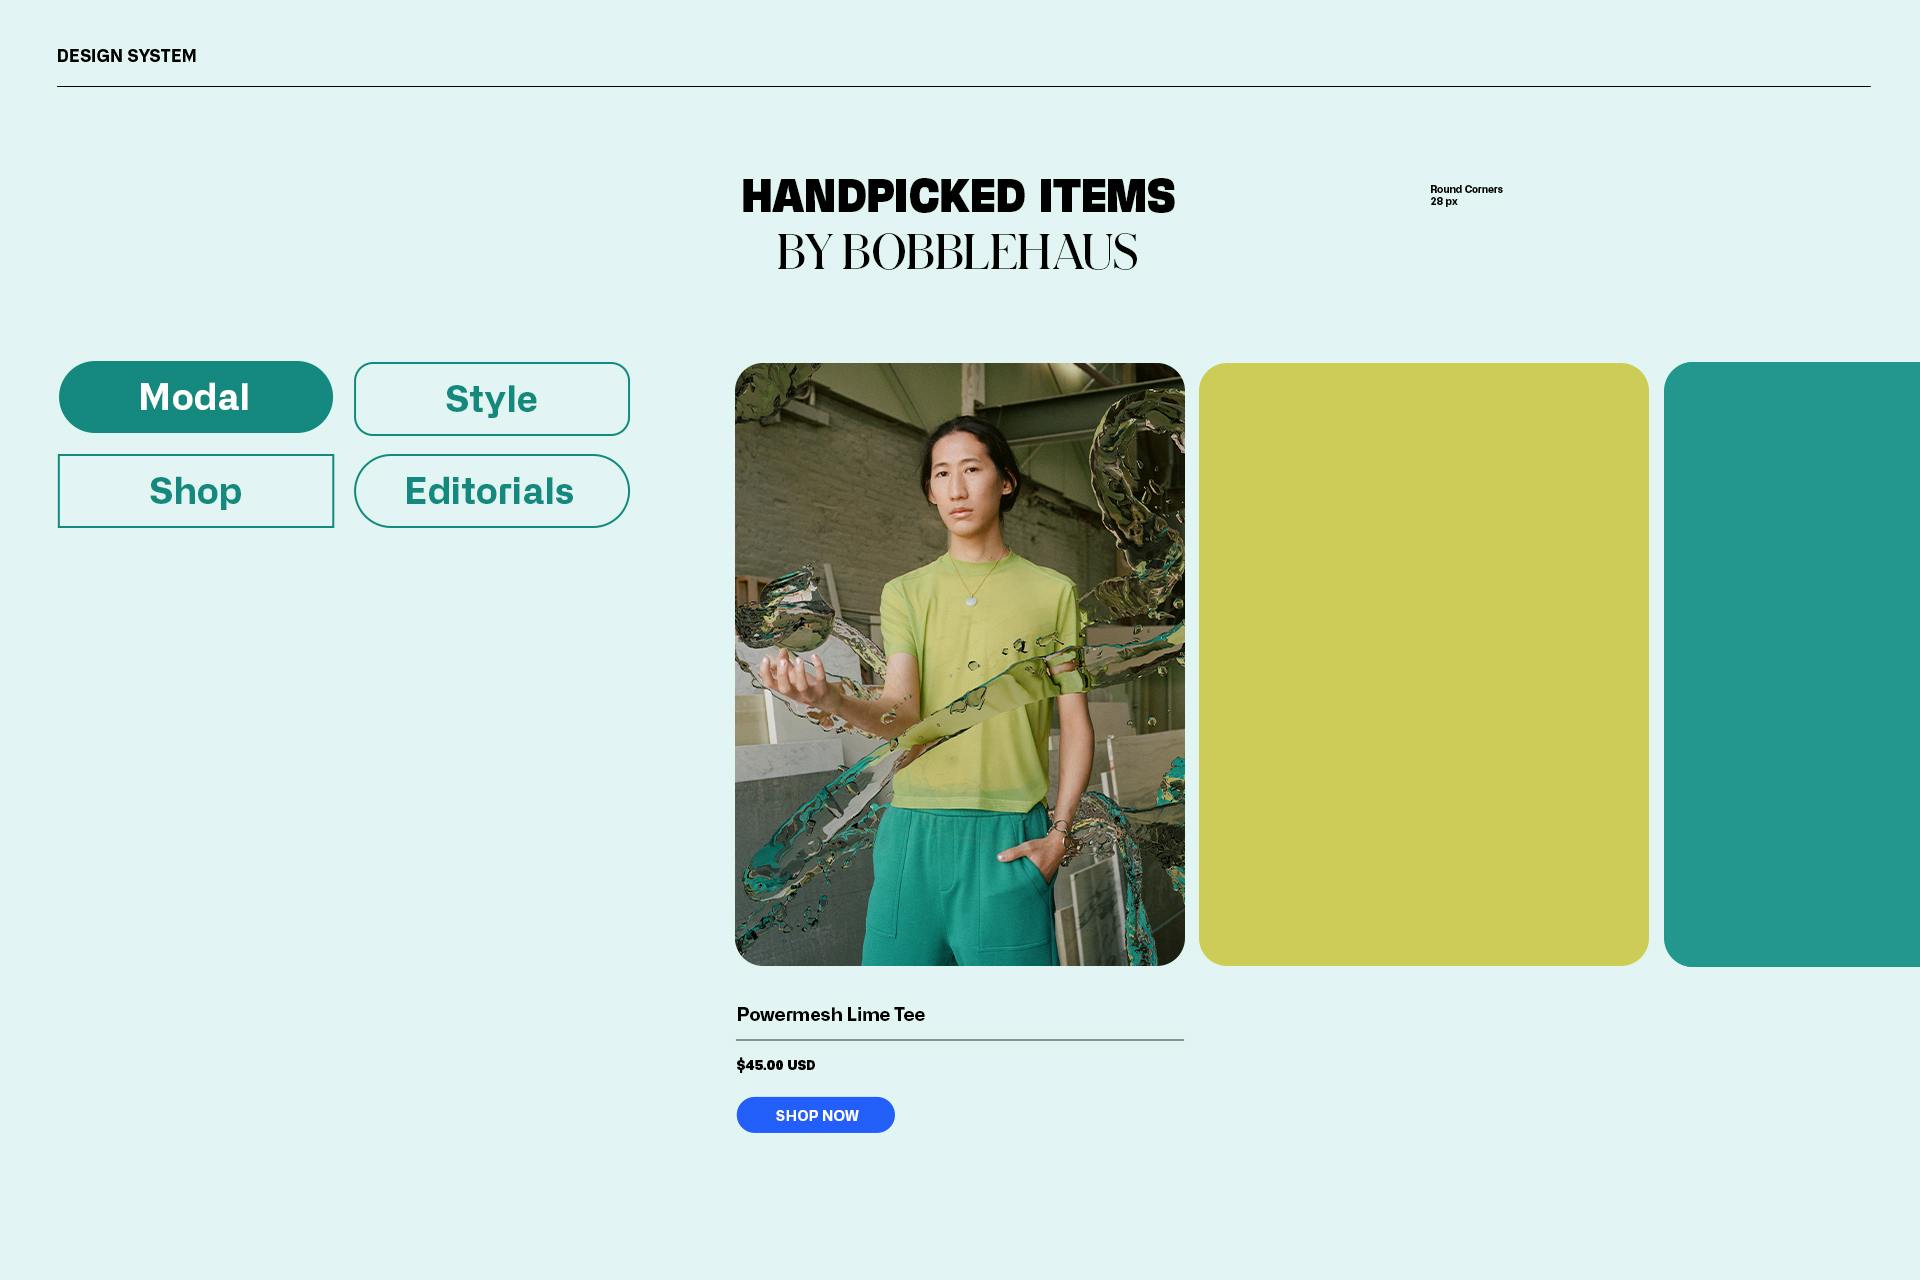Viewport: 1920px width, 1280px height.
Task: Open the Shop rectangular button
Action: point(196,491)
